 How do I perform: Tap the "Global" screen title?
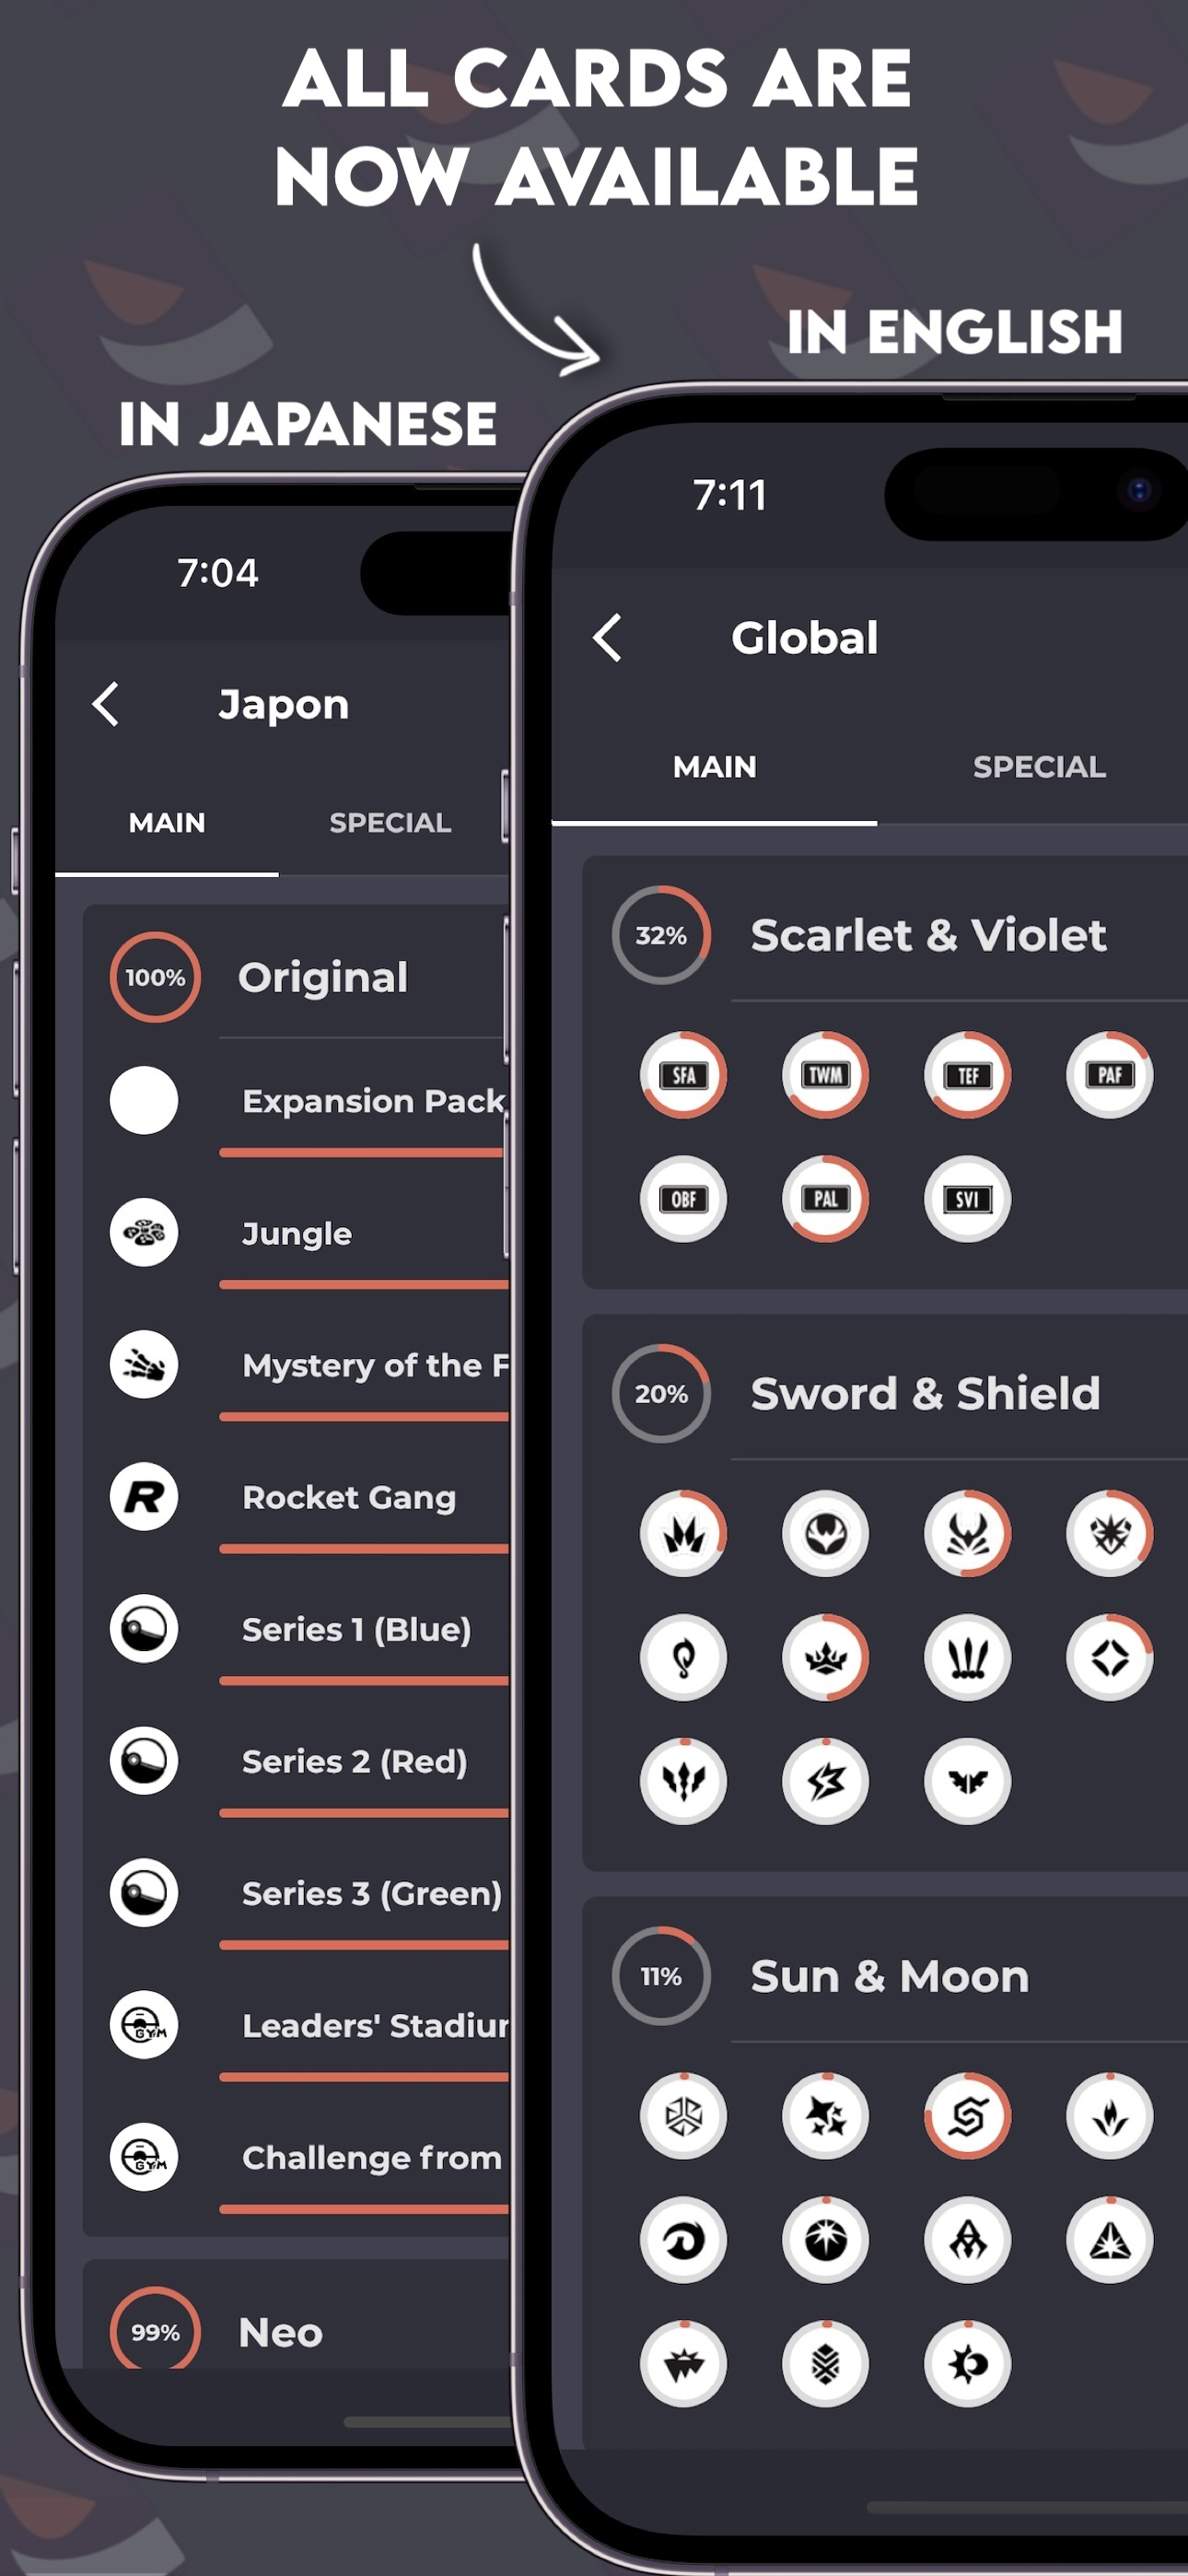pos(804,637)
